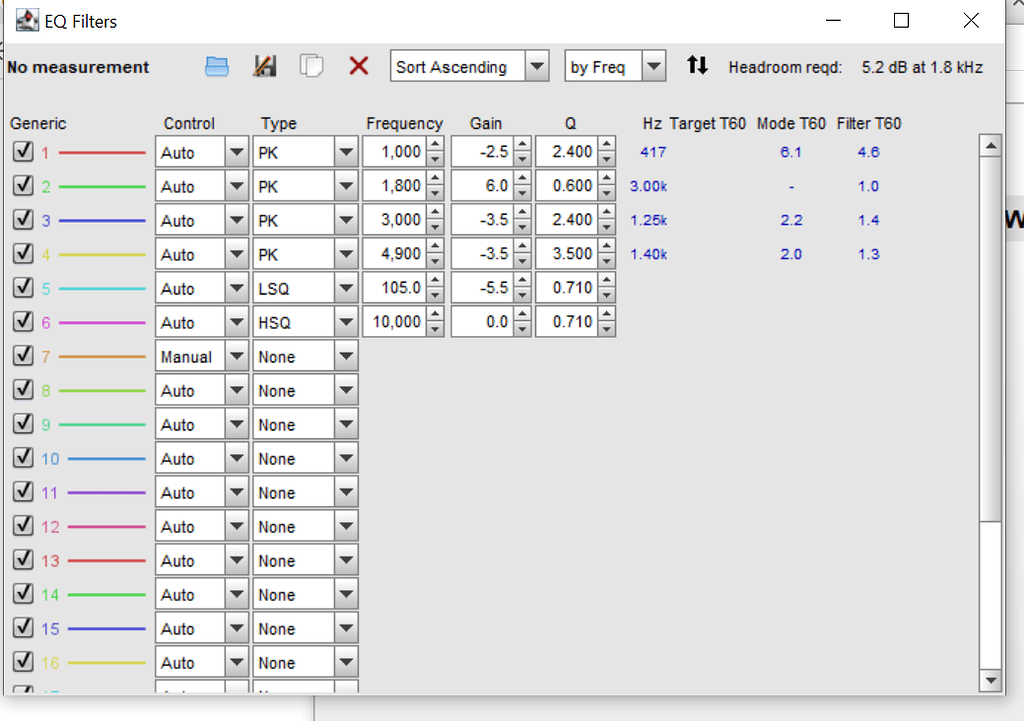Select filter 8 Type dropdown

click(347, 389)
